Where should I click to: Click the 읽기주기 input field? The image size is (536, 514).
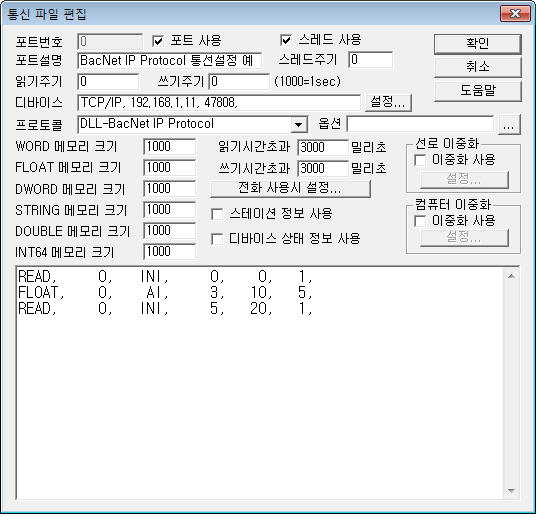point(108,82)
